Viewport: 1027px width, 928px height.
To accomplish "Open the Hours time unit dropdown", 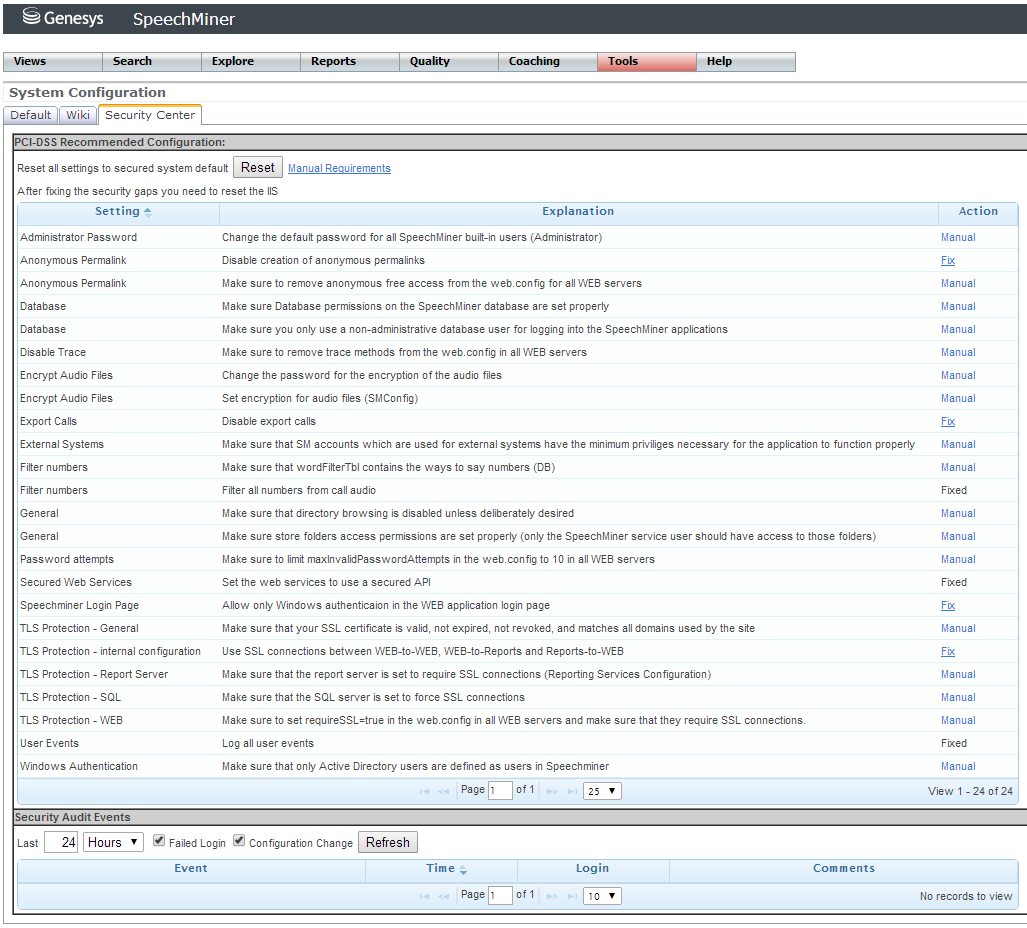I will tap(113, 842).
